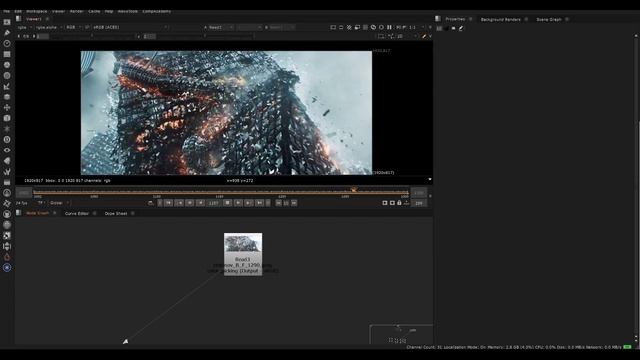Click the pencil icon in viewer toolbar

click(x=424, y=36)
